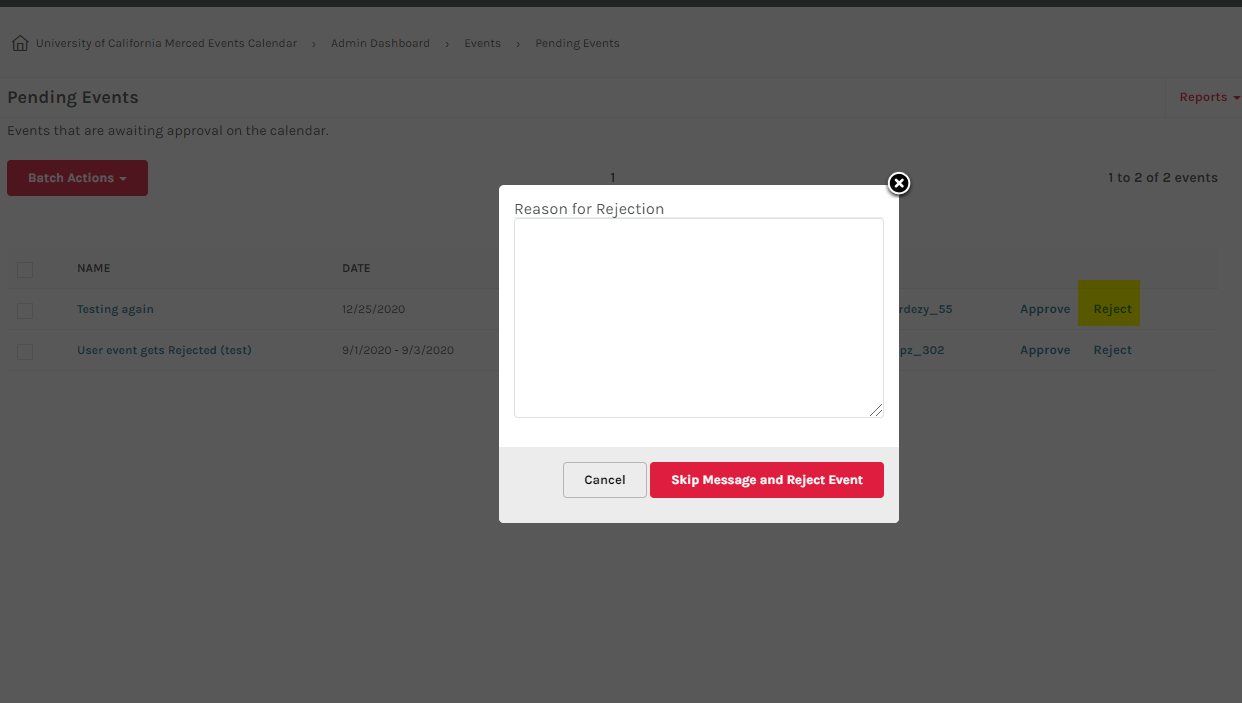Reject the Testing again event
This screenshot has width=1242, height=703.
(x=1112, y=310)
